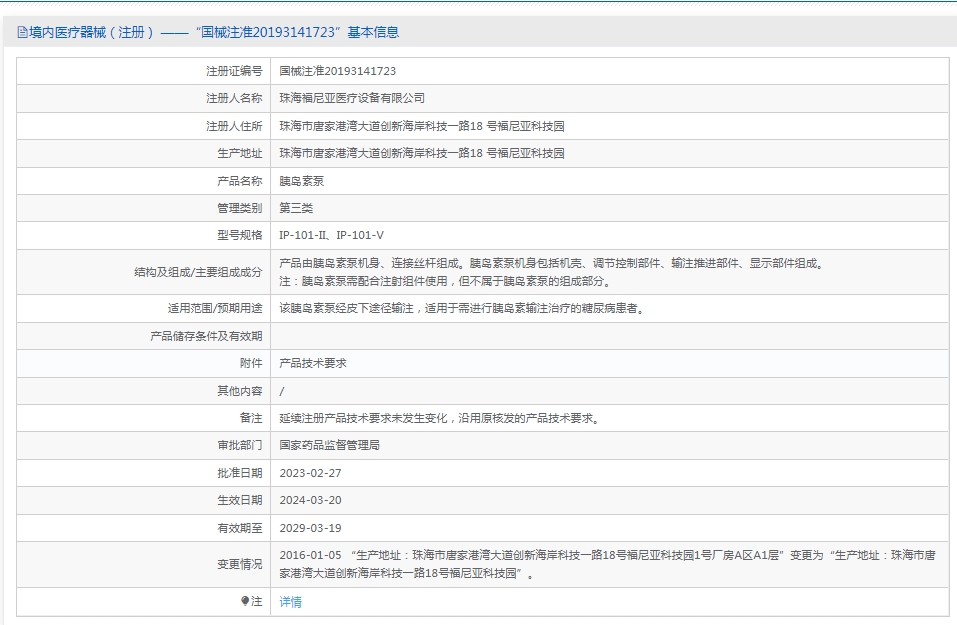Click the 第三类 management category value
Viewport: 957px width, 625px height.
pyautogui.click(x=296, y=208)
